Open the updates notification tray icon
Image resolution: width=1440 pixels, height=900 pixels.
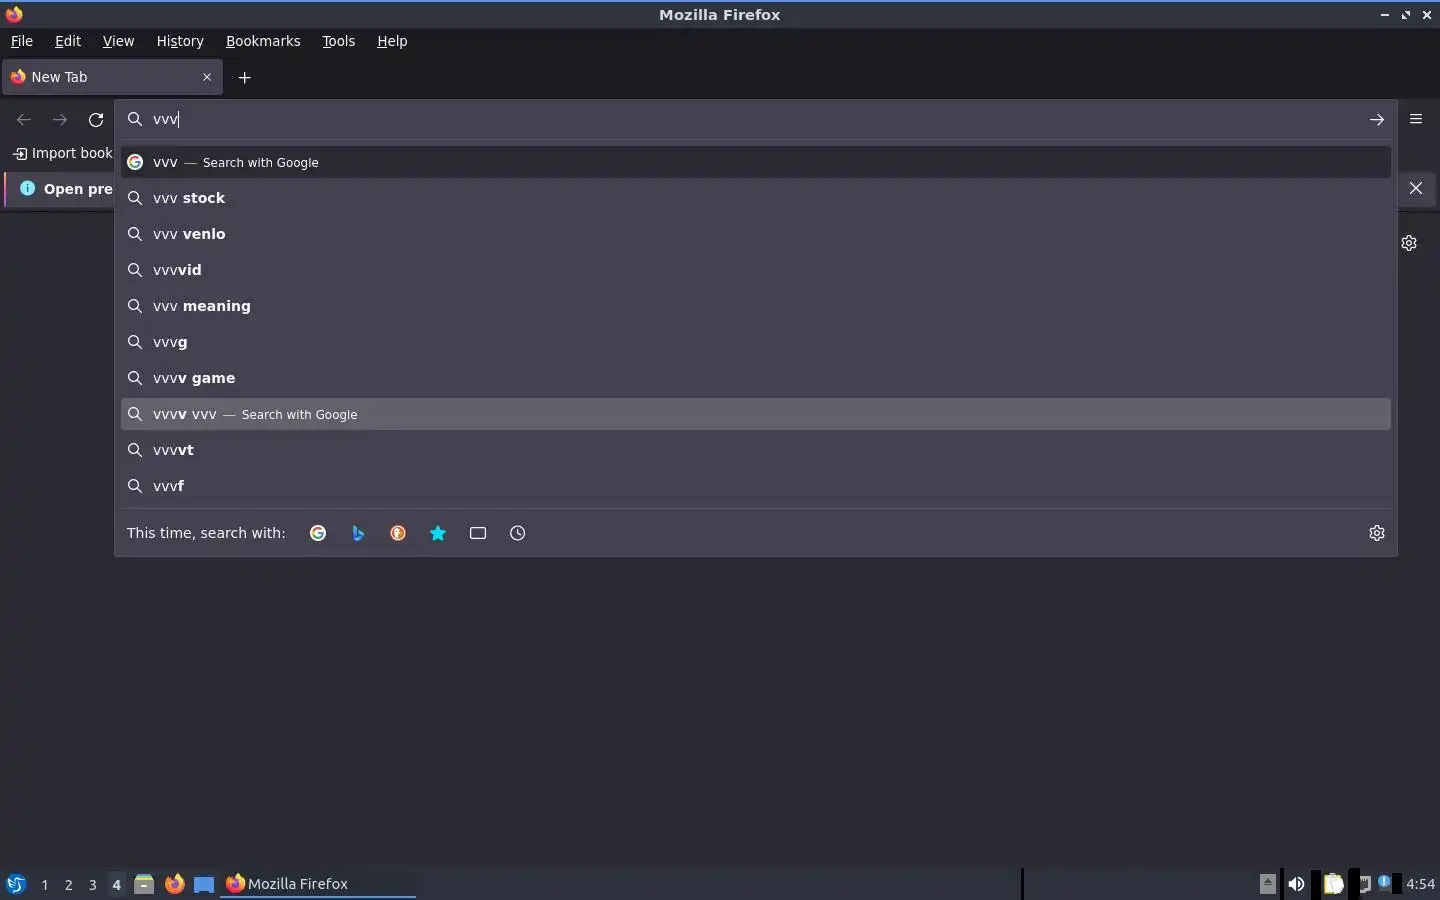pos(1384,882)
